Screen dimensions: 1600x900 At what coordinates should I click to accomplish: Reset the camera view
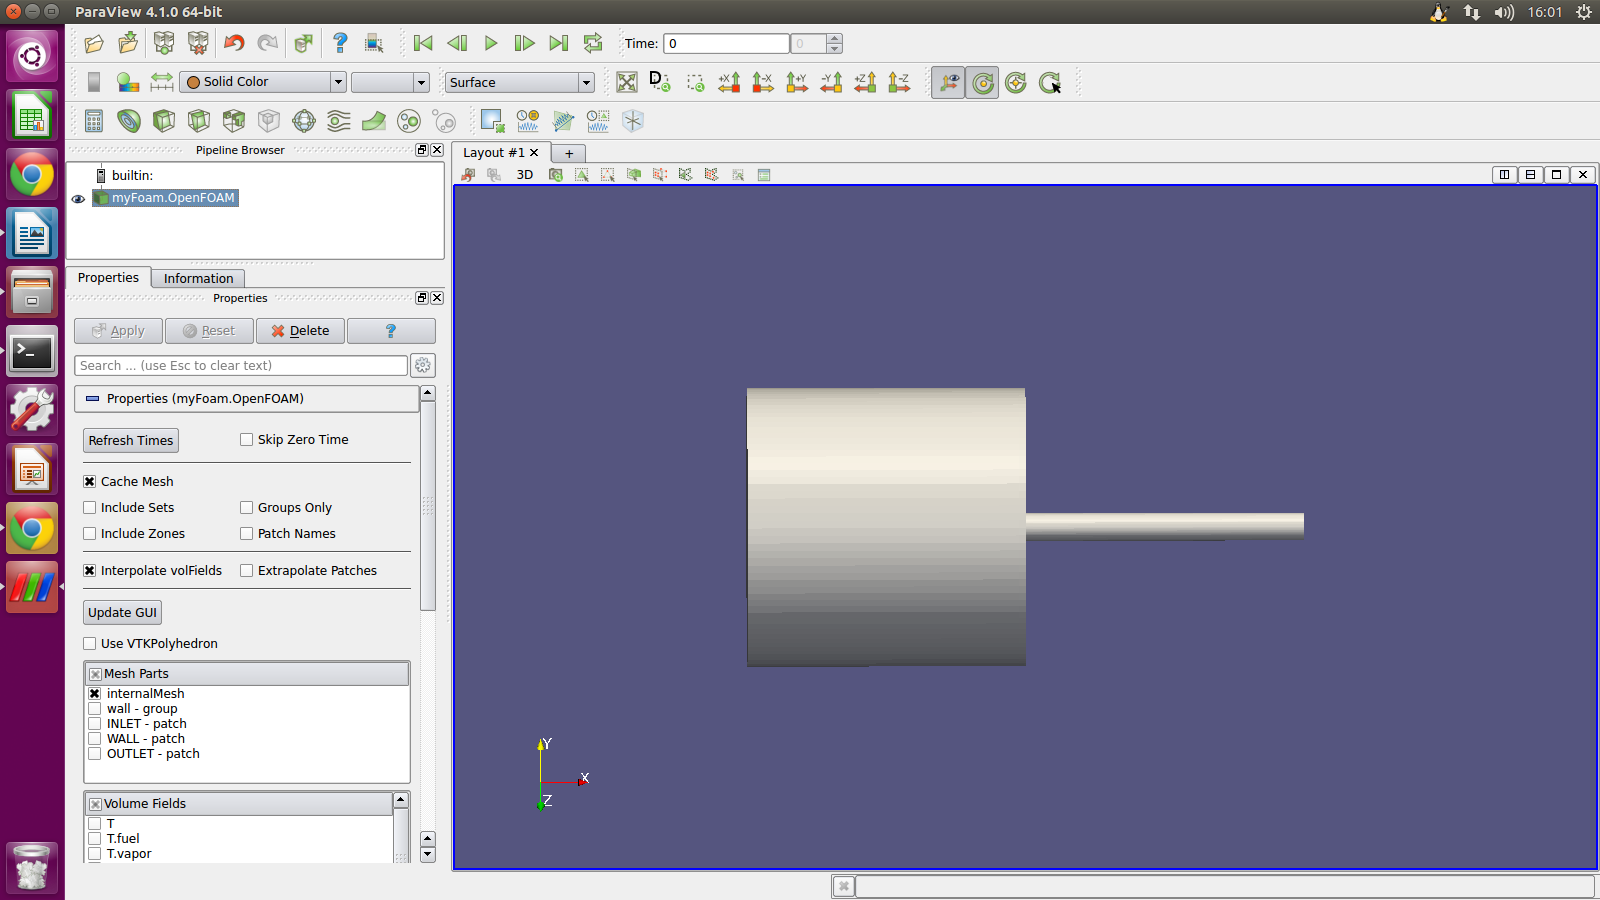pyautogui.click(x=627, y=82)
